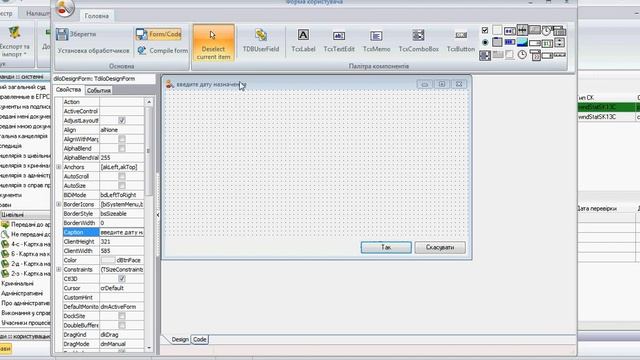This screenshot has height=360, width=640.
Task: Expand the BorderIcons property
Action: tap(58, 204)
